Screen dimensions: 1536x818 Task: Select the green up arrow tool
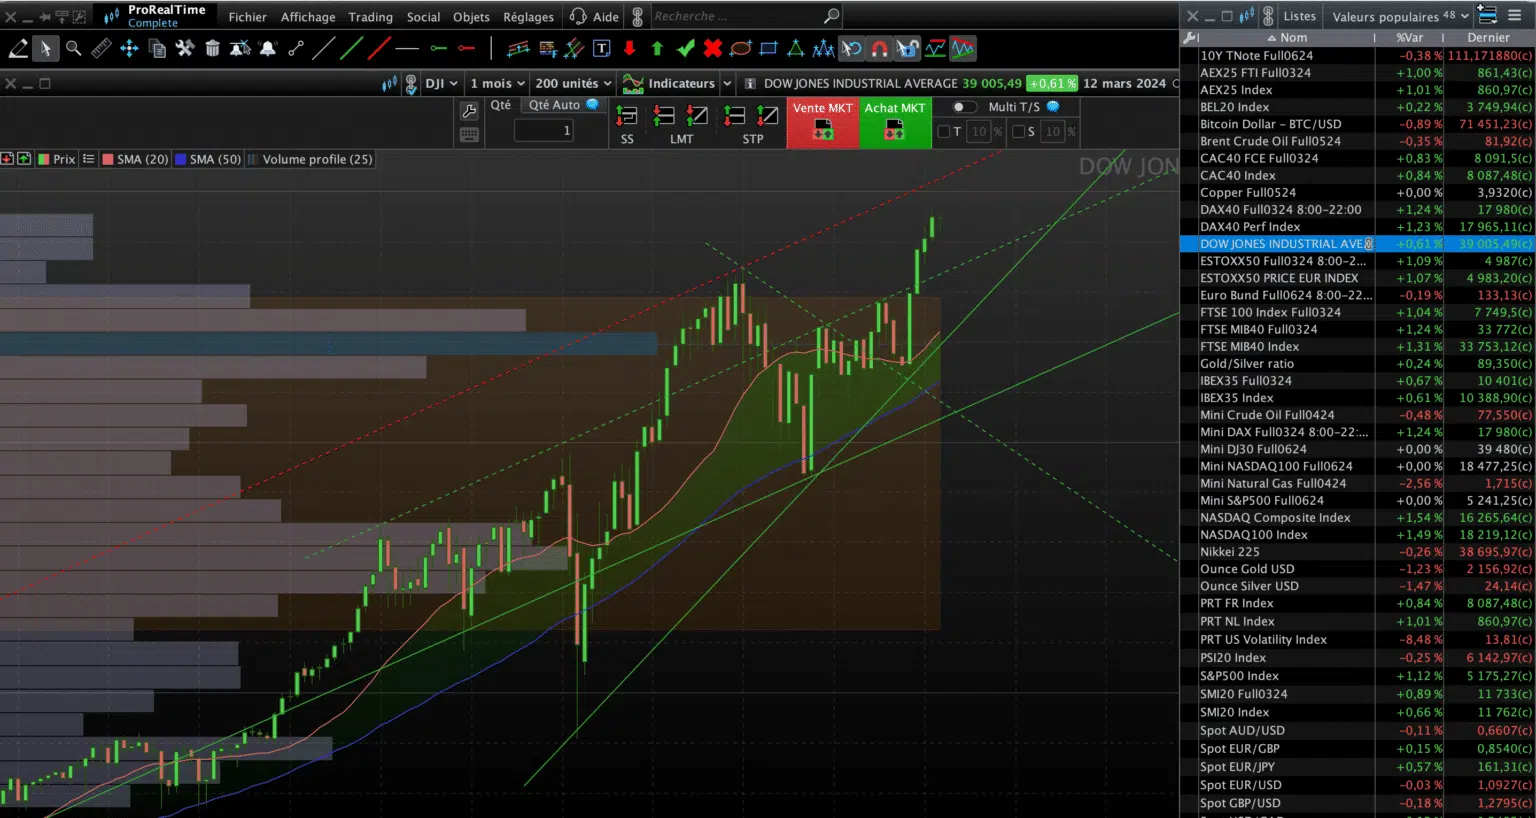(x=657, y=48)
